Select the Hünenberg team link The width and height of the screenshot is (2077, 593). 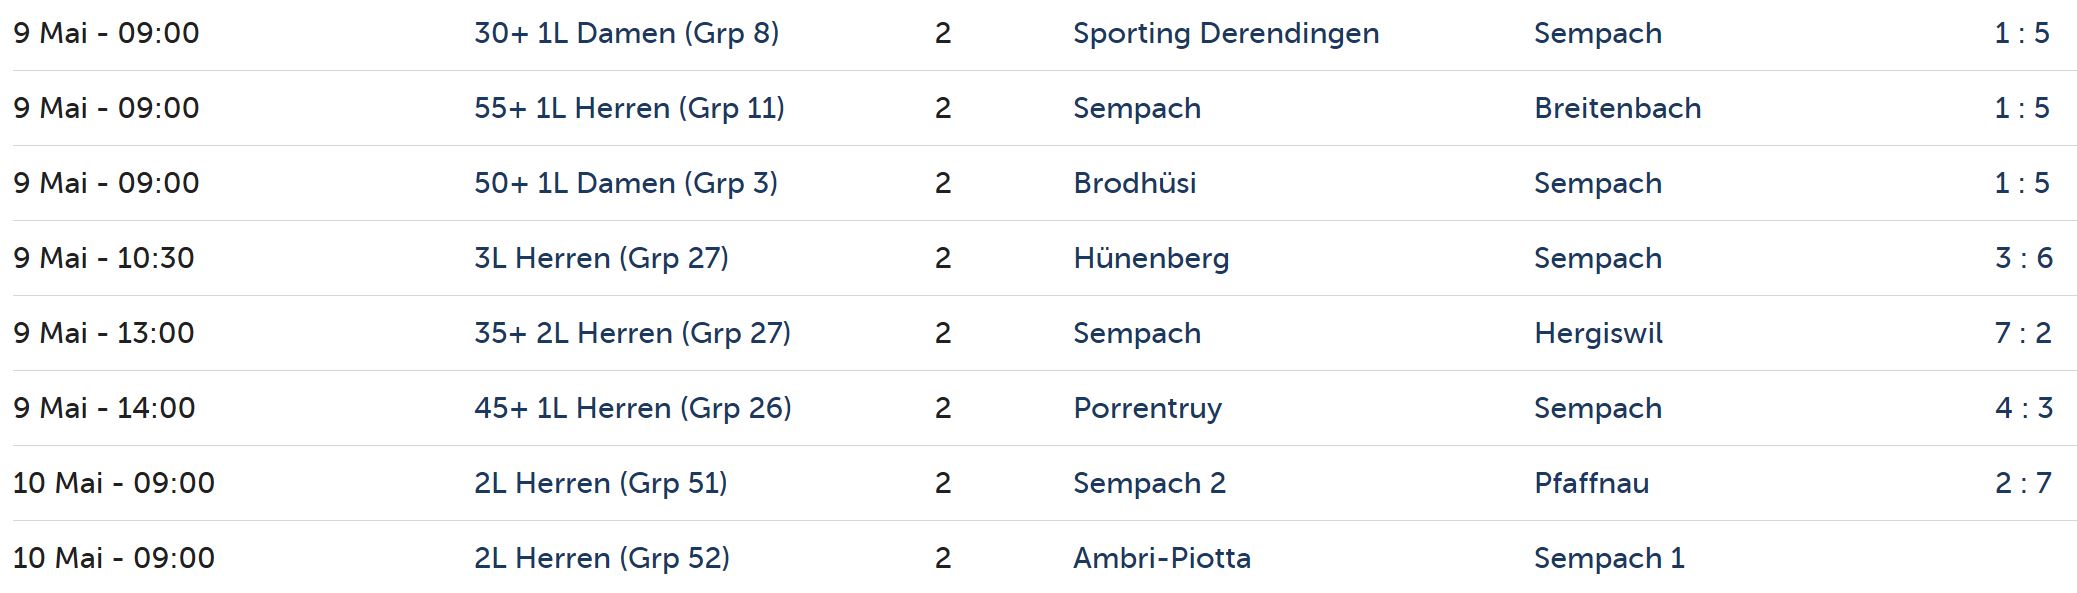pyautogui.click(x=1151, y=258)
